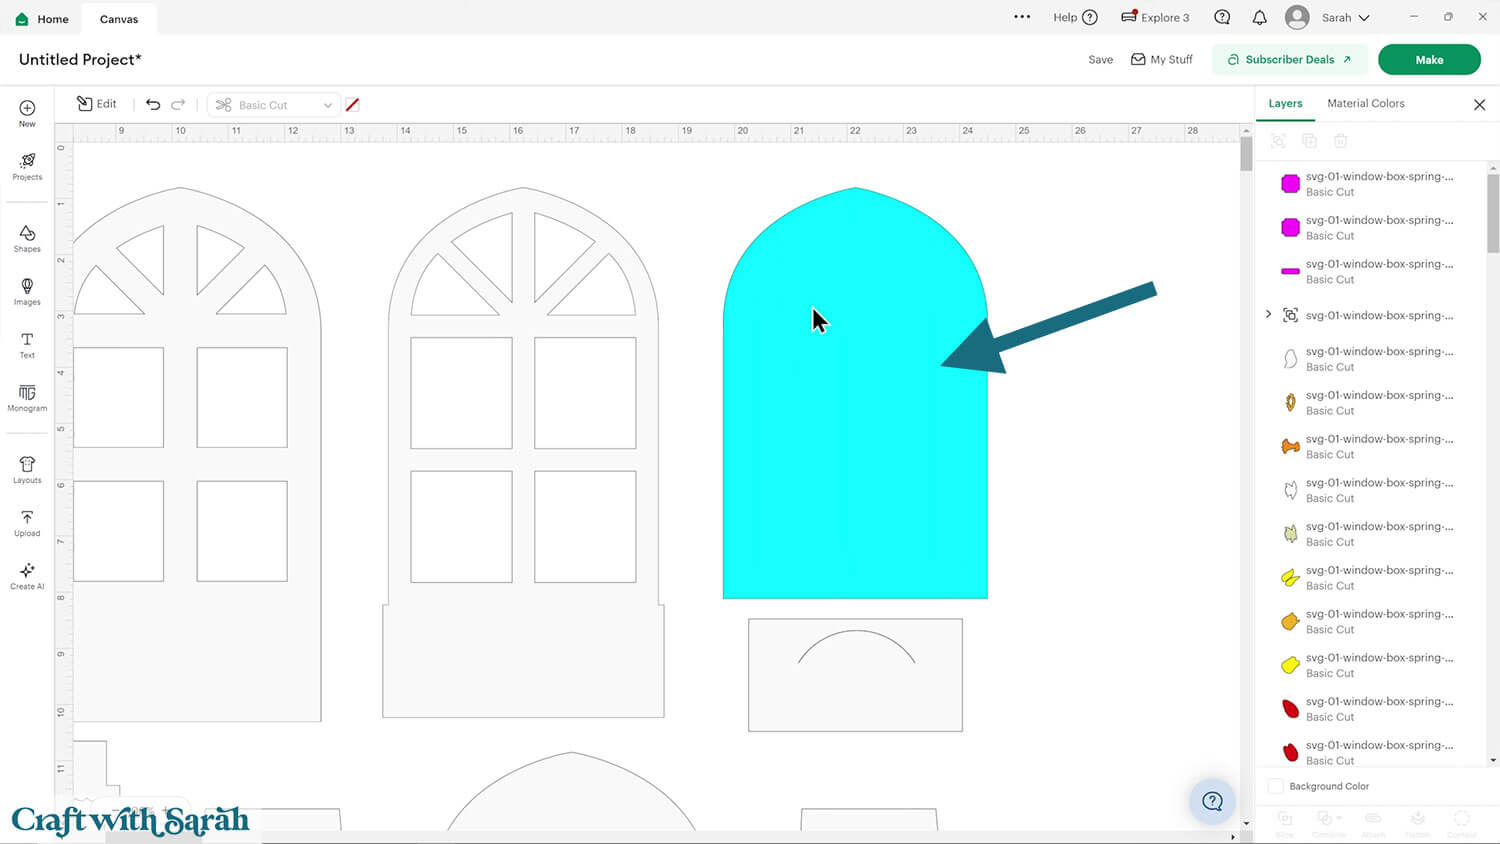Click the Upload icon
The height and width of the screenshot is (844, 1500).
point(27,523)
